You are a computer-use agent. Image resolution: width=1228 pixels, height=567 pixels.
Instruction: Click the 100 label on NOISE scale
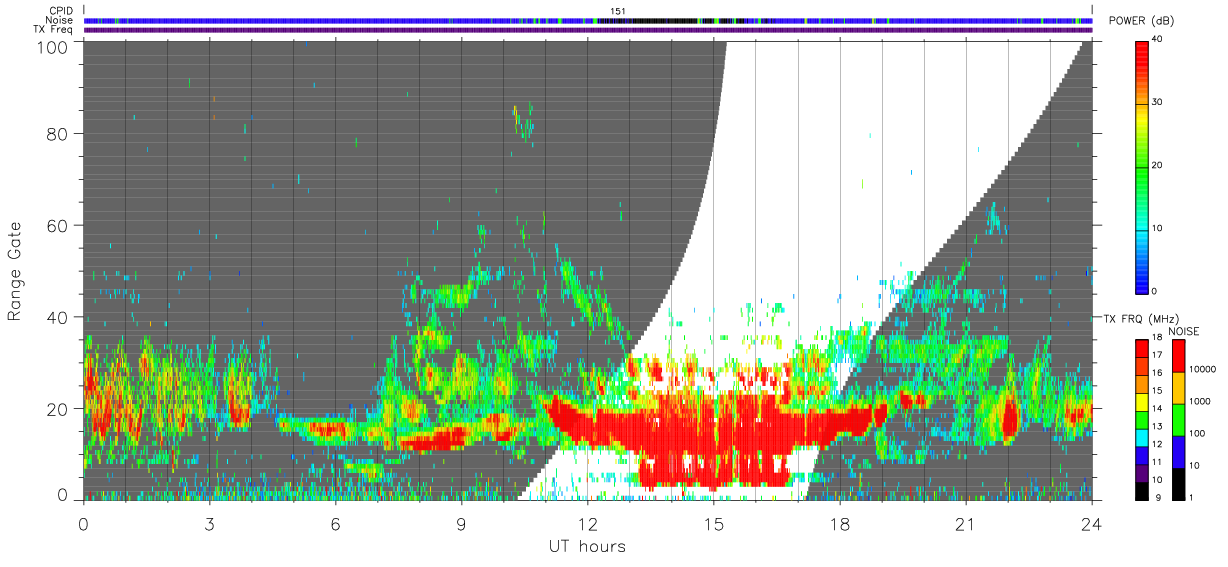pos(1199,433)
